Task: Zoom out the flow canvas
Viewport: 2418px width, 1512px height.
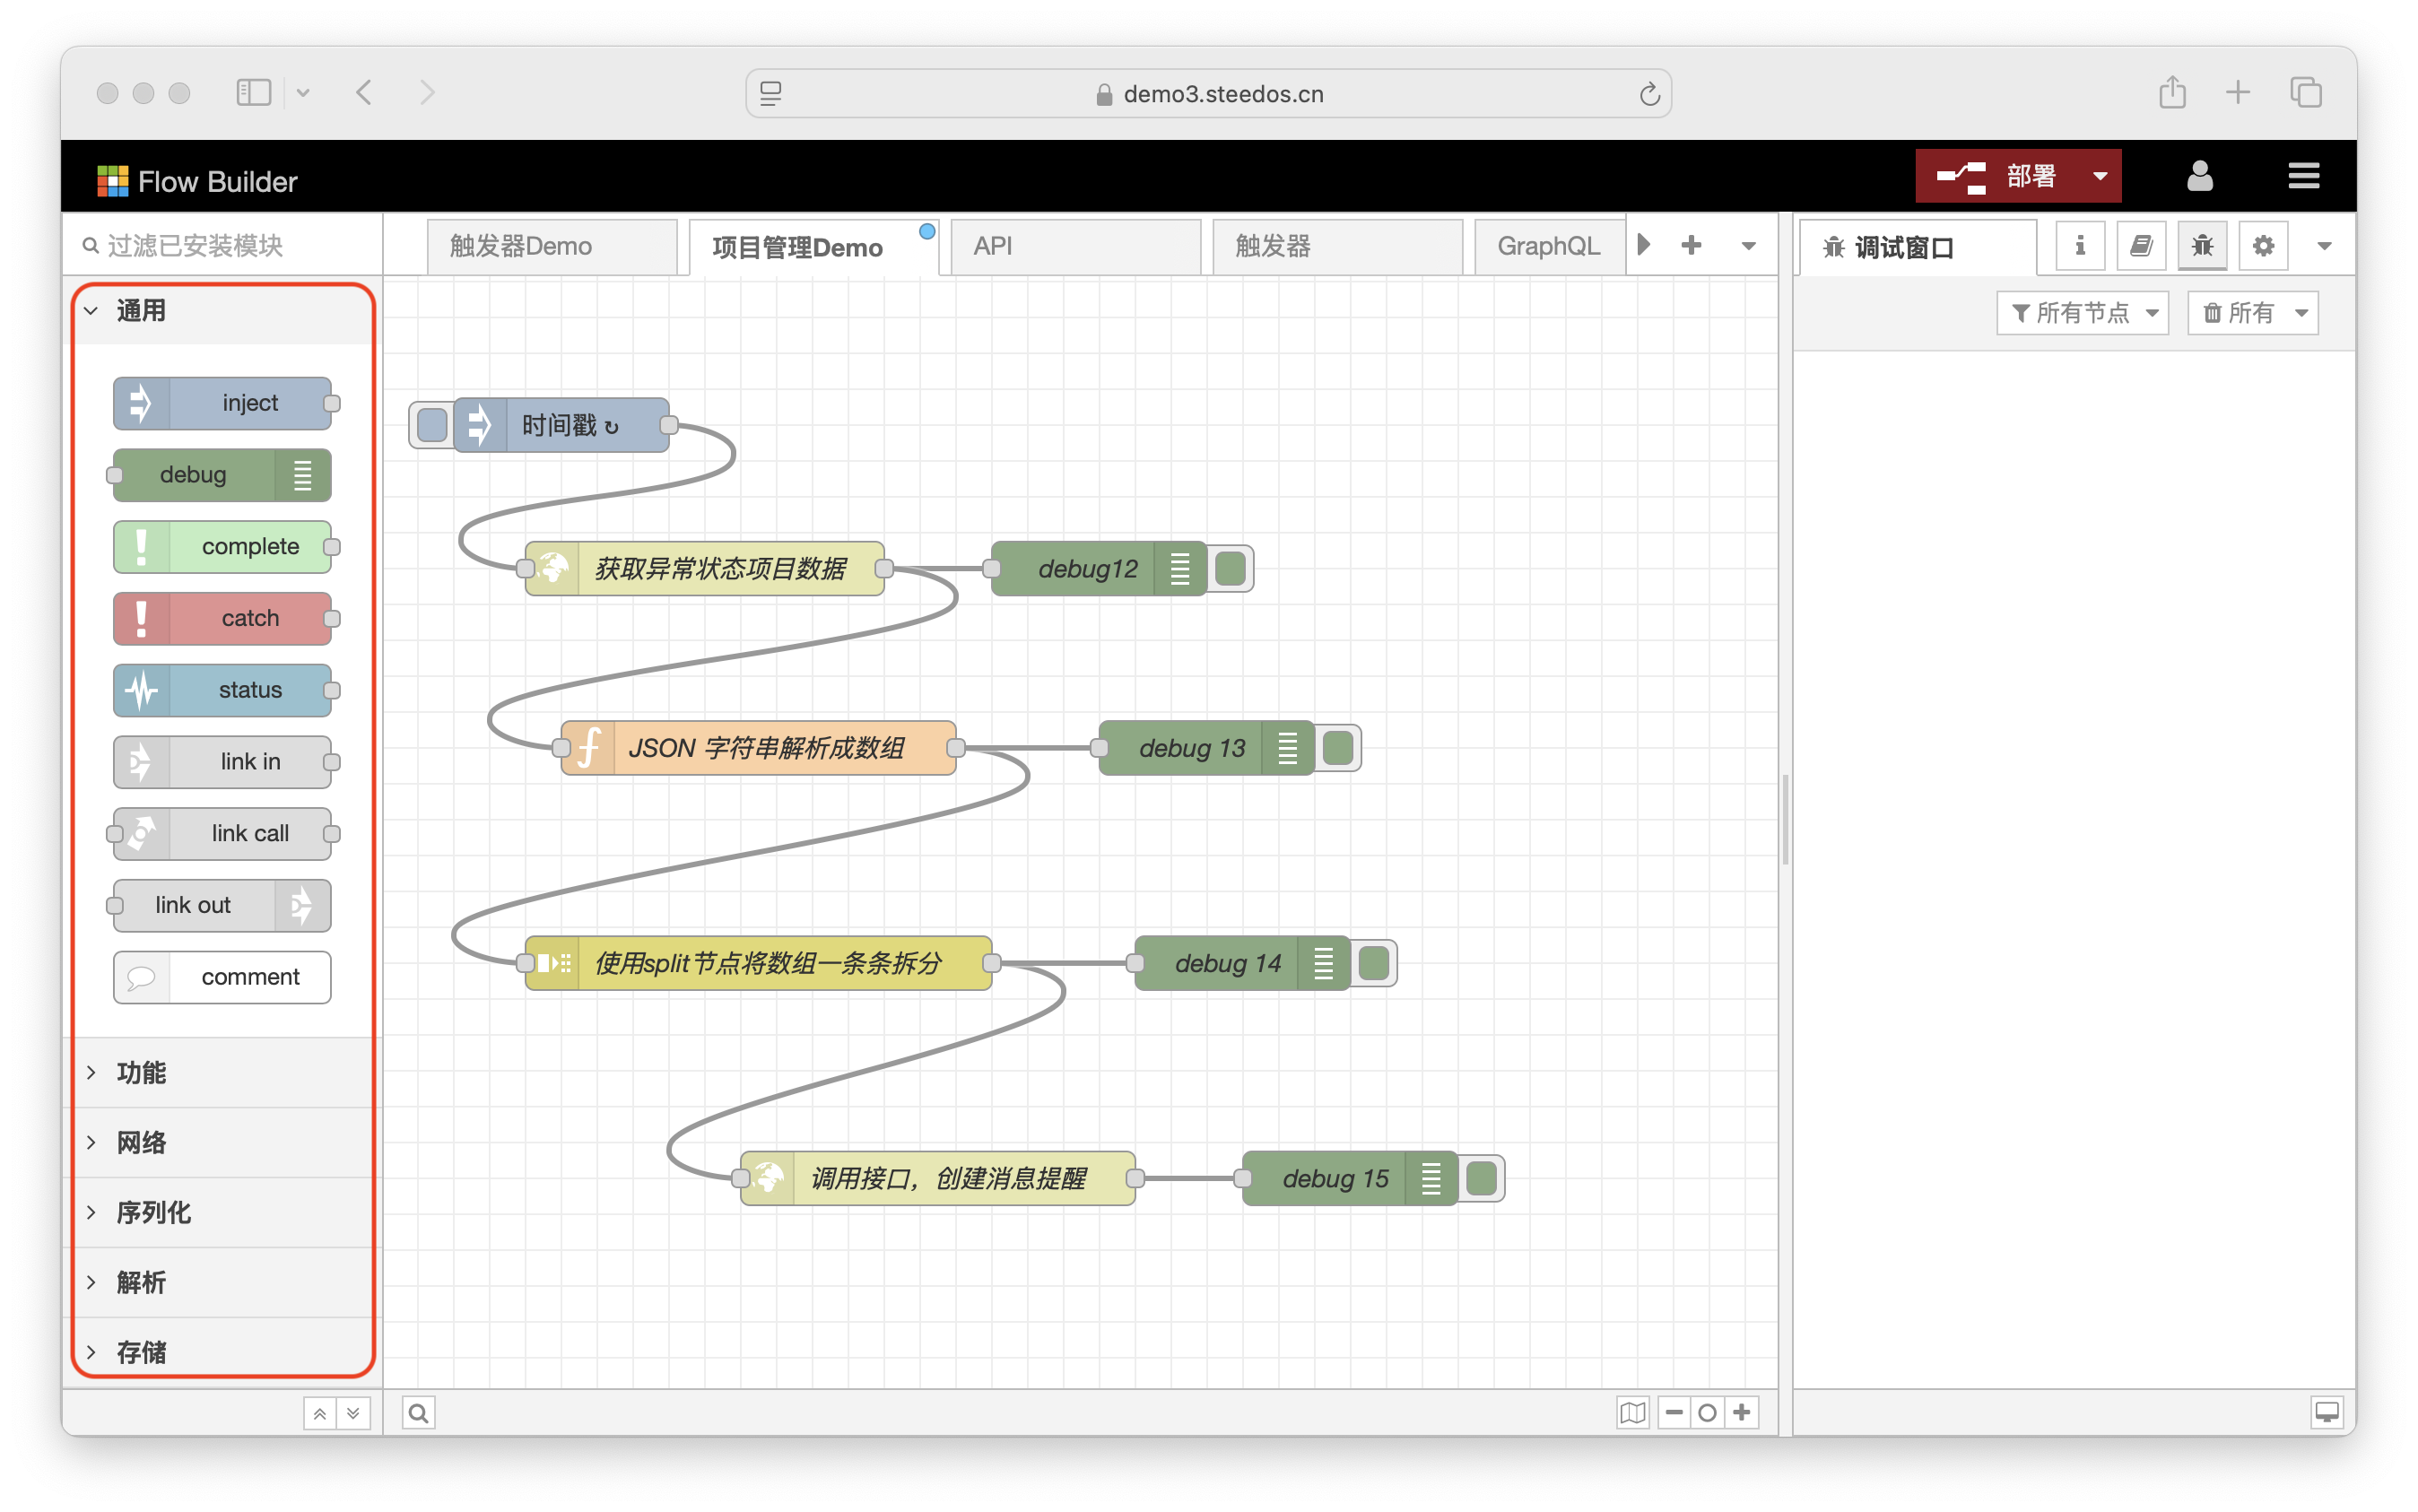Action: [x=1674, y=1412]
